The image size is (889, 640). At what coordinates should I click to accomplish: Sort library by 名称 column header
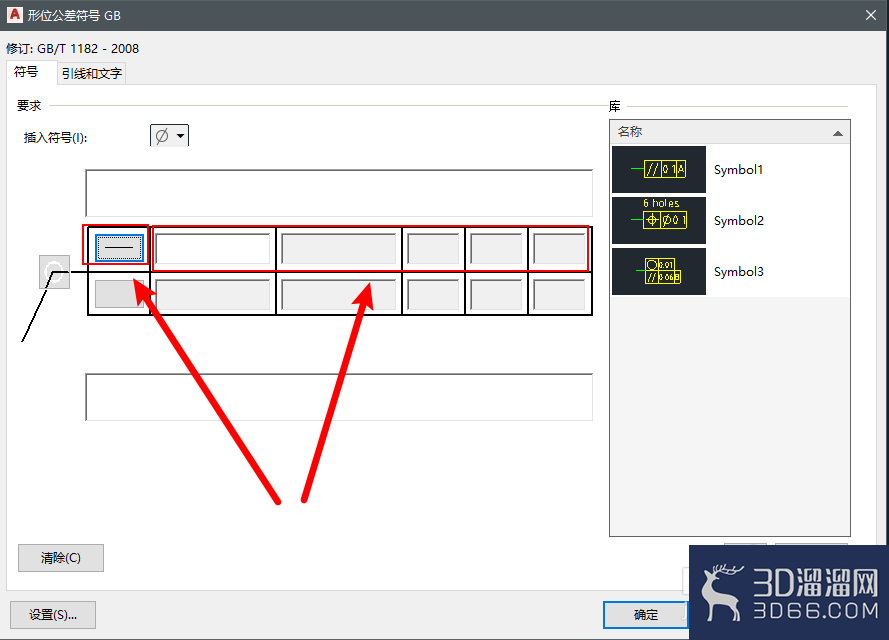[730, 132]
